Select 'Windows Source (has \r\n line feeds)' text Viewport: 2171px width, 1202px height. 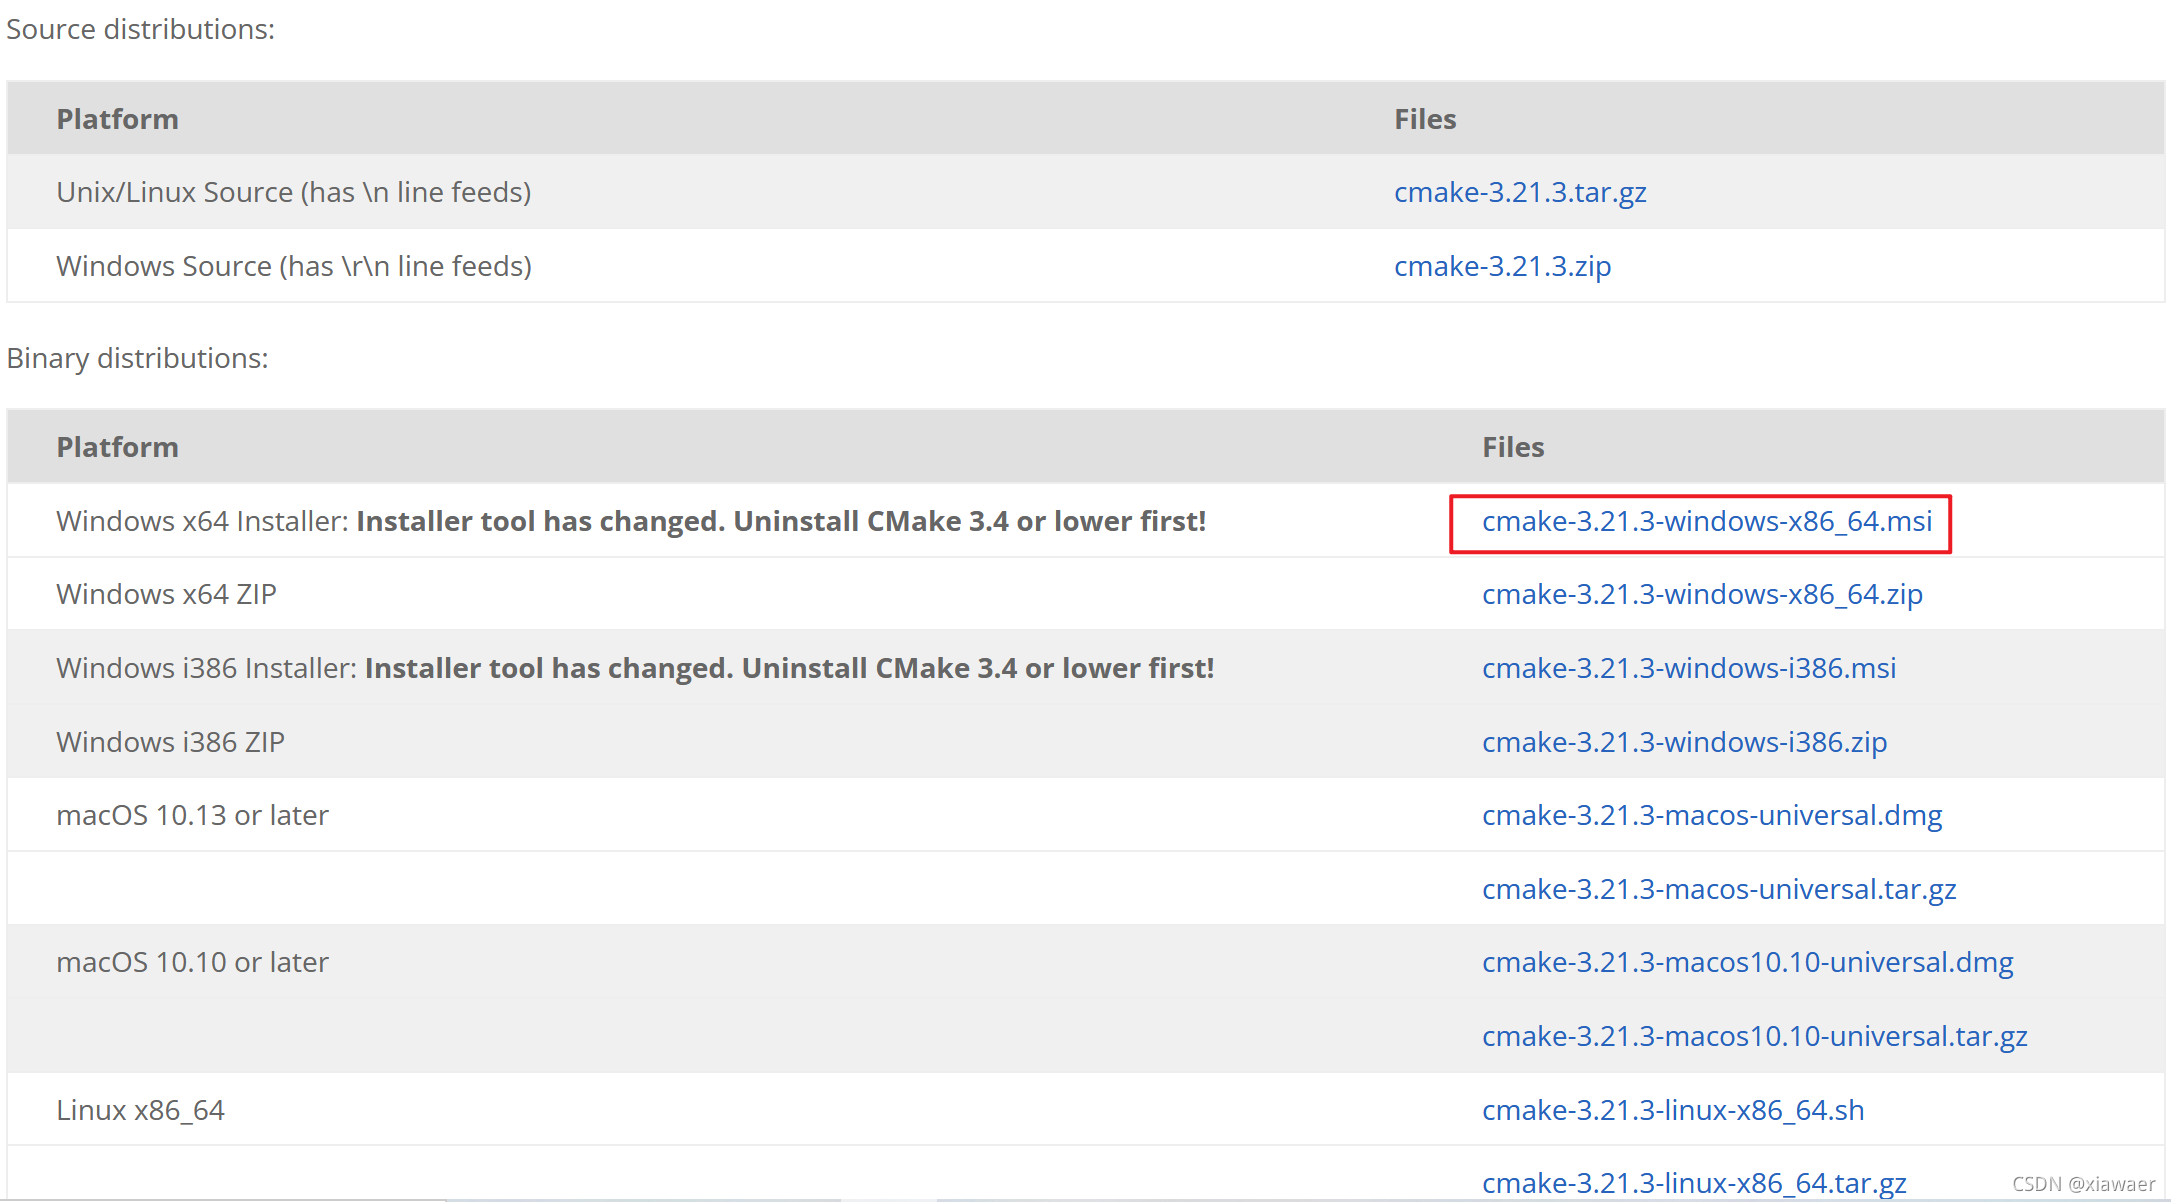tap(293, 266)
